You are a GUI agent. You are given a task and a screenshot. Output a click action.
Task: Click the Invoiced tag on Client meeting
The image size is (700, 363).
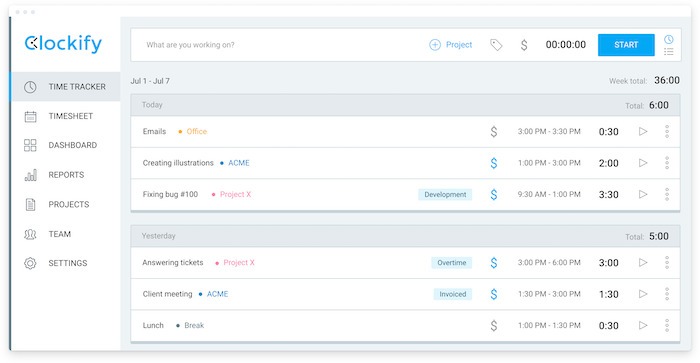pos(453,294)
